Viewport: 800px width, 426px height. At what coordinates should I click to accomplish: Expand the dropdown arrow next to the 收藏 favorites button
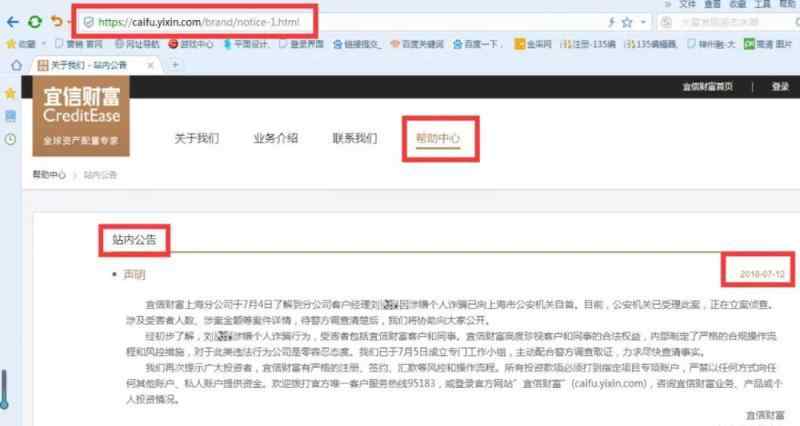pos(43,44)
